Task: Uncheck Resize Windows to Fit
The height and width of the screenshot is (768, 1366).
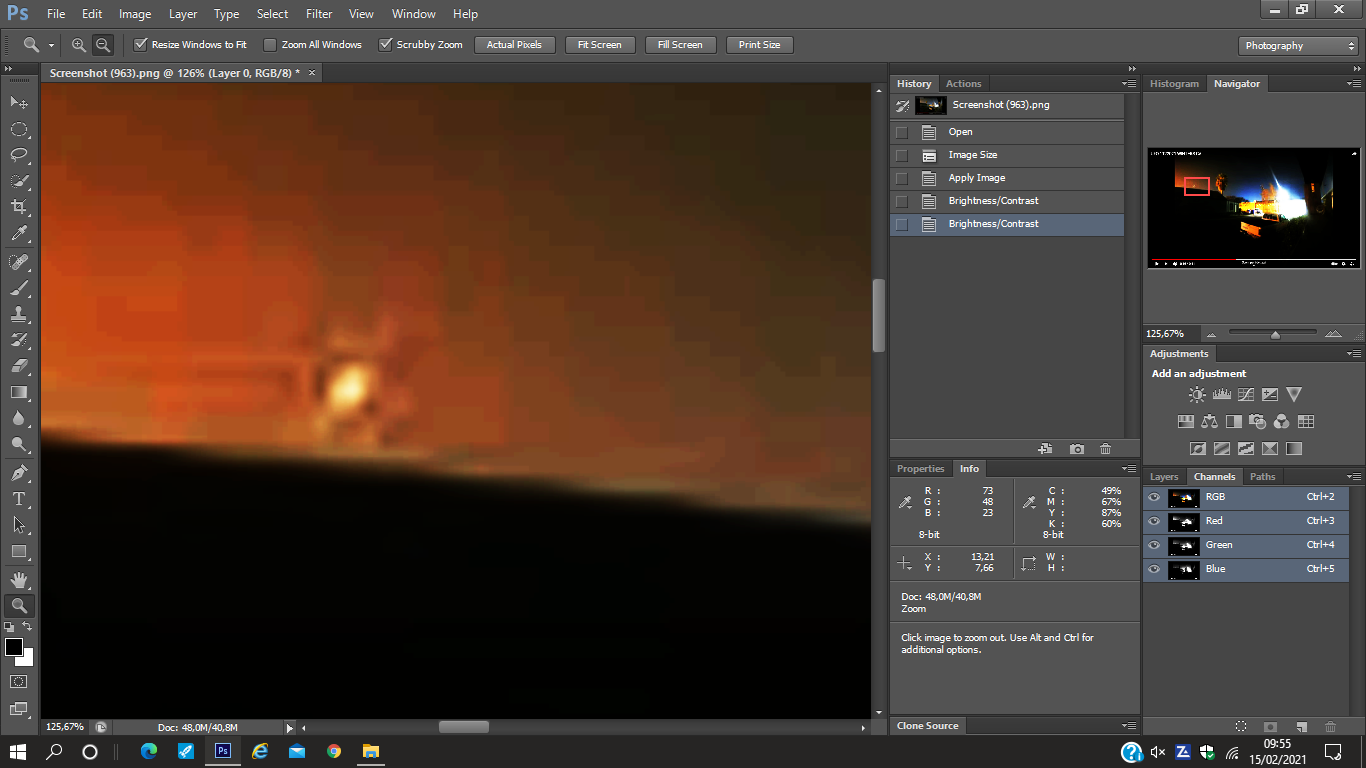Action: [141, 45]
